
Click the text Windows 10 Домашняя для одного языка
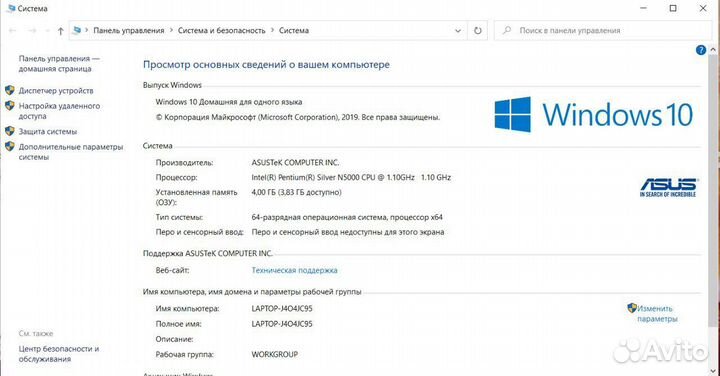pyautogui.click(x=229, y=102)
